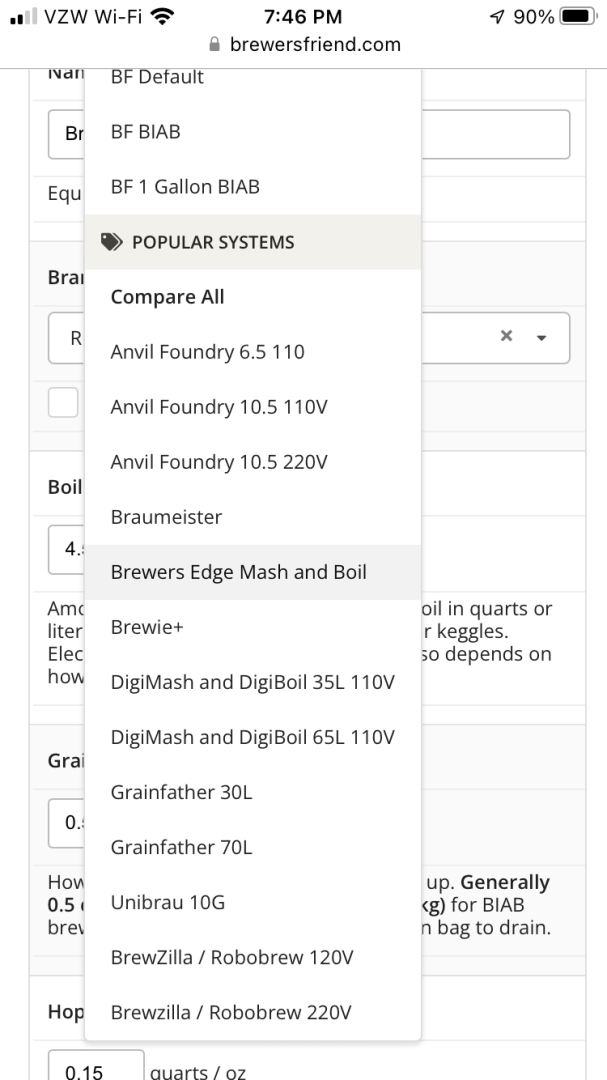Tap the battery icon in status bar
This screenshot has height=1080, width=607.
[578, 17]
